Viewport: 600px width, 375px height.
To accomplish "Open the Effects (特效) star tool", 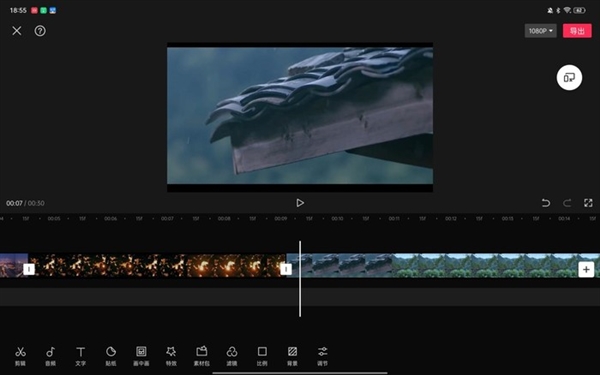I will point(171,356).
